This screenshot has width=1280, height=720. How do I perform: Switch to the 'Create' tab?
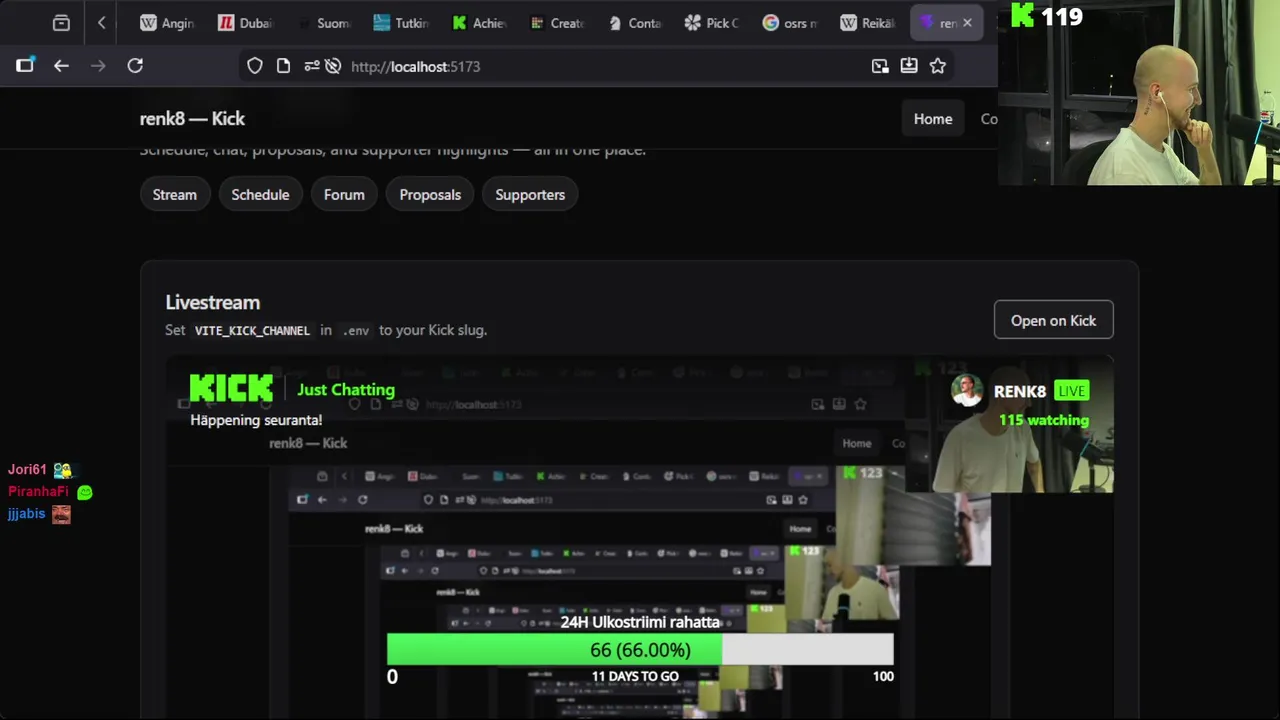click(x=557, y=23)
